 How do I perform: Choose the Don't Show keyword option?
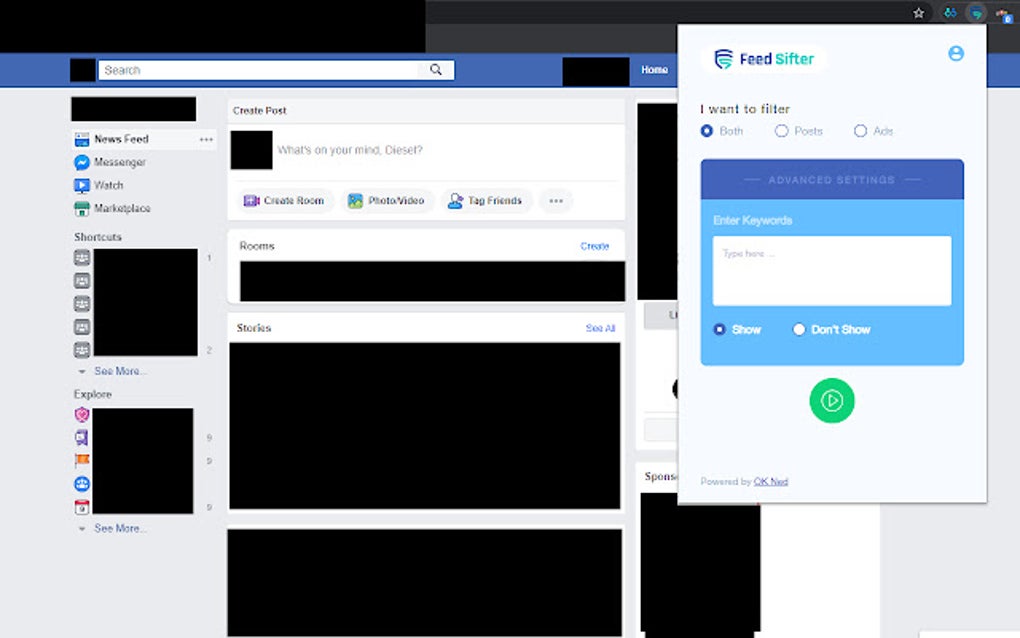[x=799, y=329]
